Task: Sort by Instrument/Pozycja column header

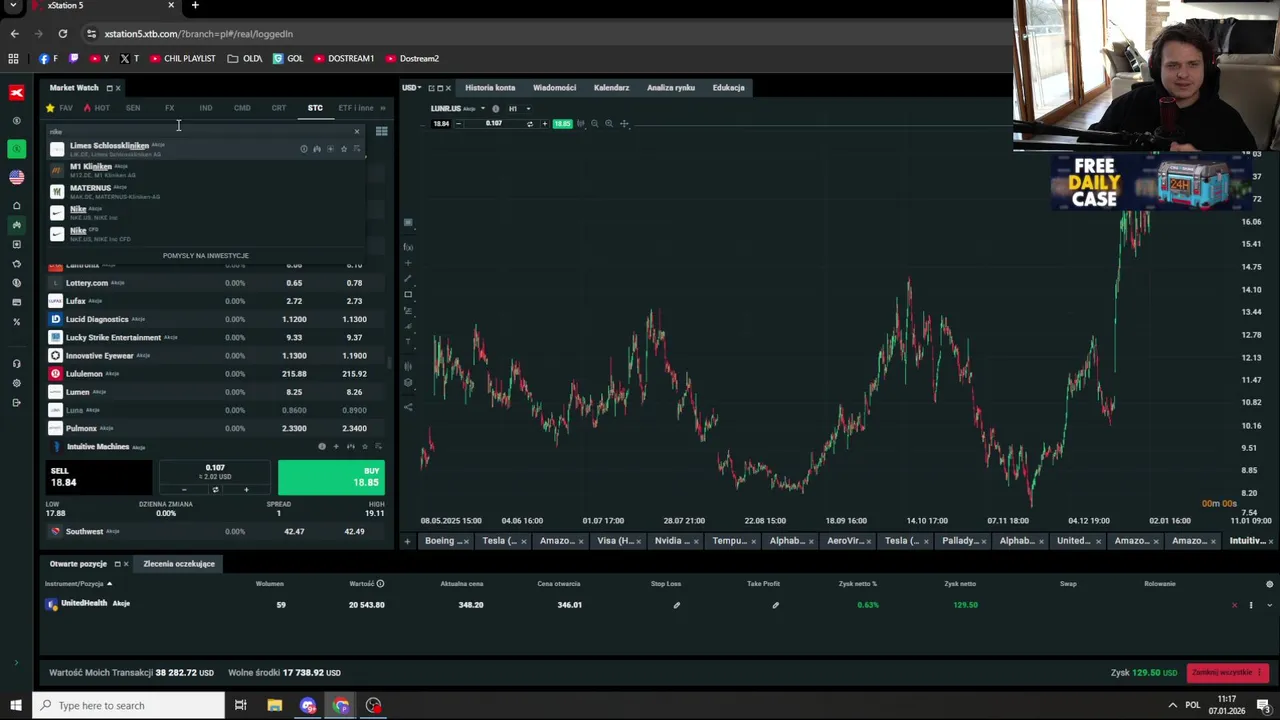Action: [78, 584]
